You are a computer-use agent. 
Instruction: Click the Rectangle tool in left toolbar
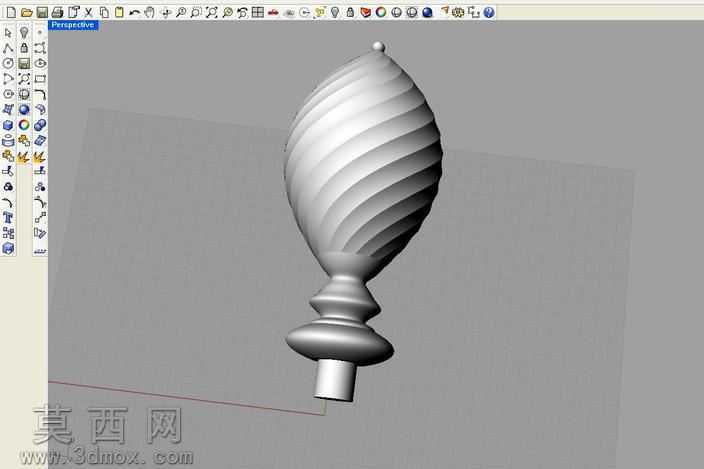pos(40,79)
